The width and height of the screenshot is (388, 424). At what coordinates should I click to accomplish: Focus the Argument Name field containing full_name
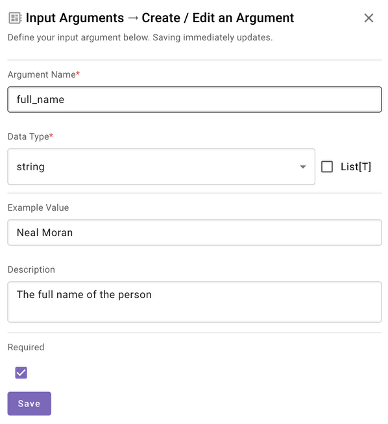click(194, 99)
